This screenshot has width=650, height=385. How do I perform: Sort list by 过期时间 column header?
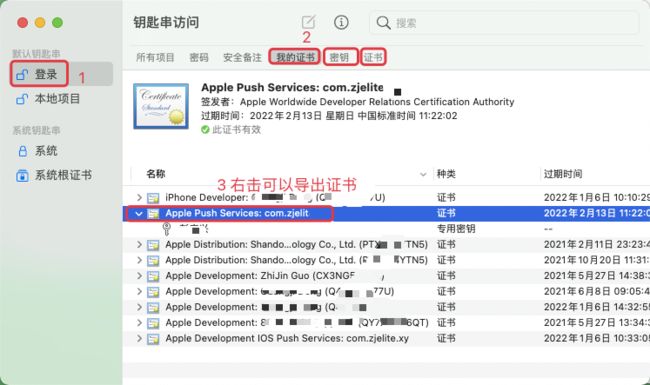click(x=563, y=174)
